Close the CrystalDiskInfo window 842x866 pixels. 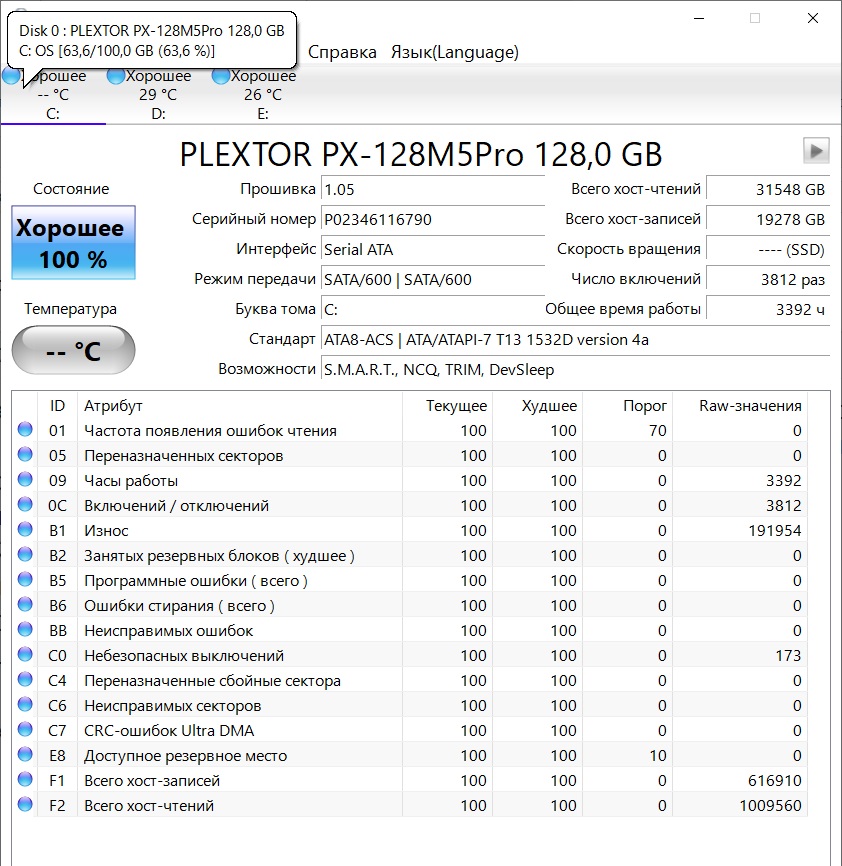coord(813,18)
